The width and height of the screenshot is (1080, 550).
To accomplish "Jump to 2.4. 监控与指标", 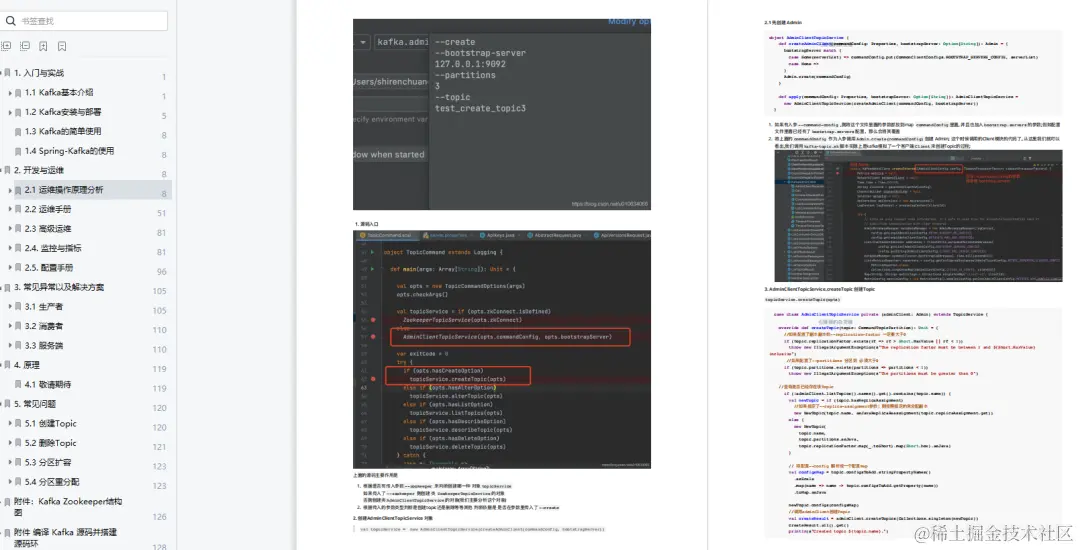I will (x=53, y=248).
